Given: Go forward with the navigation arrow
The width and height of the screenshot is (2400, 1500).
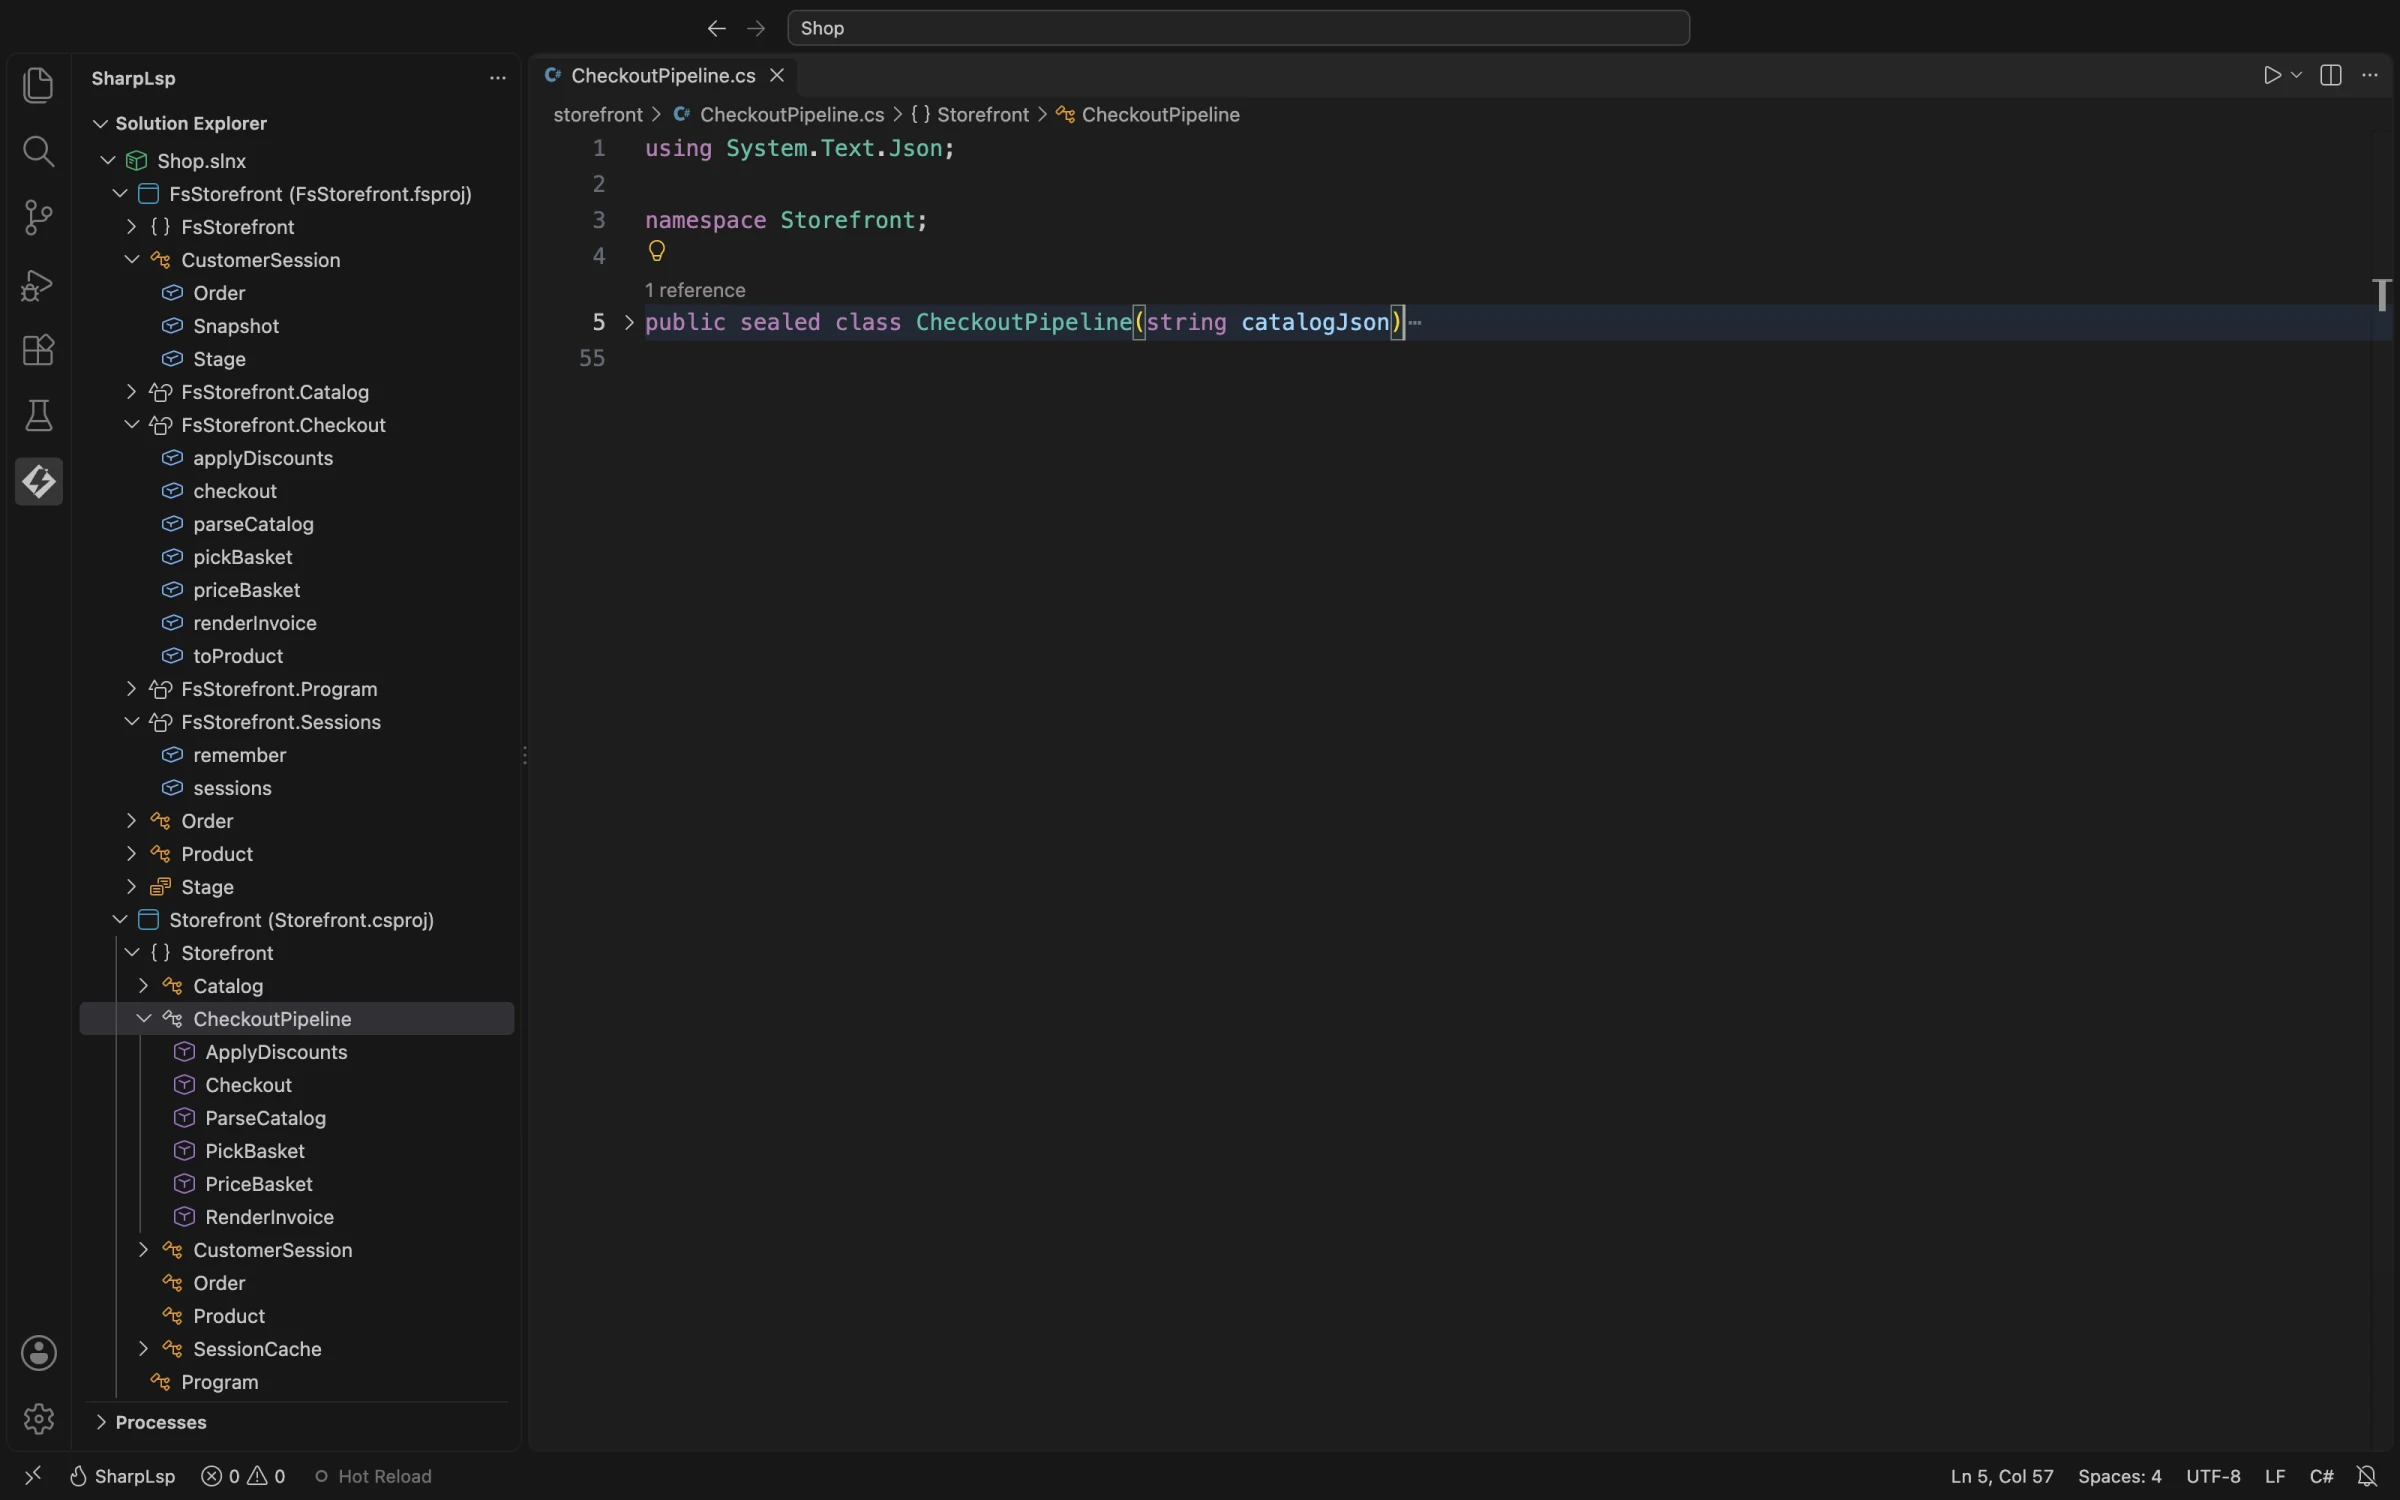Looking at the screenshot, I should pyautogui.click(x=756, y=28).
